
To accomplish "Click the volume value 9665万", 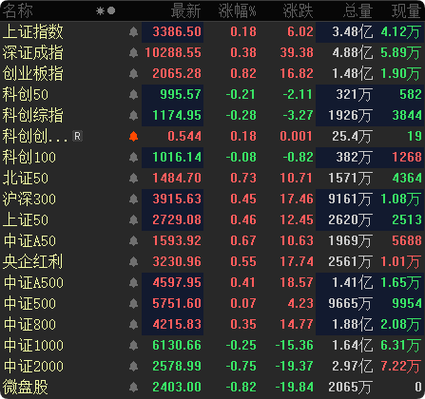I will 350,304.
